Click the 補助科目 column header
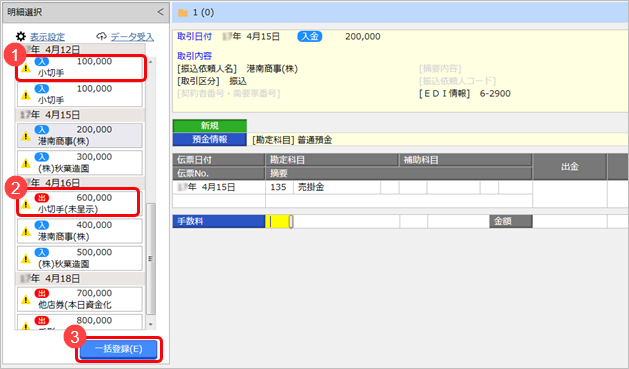629x369 pixels. pos(465,160)
